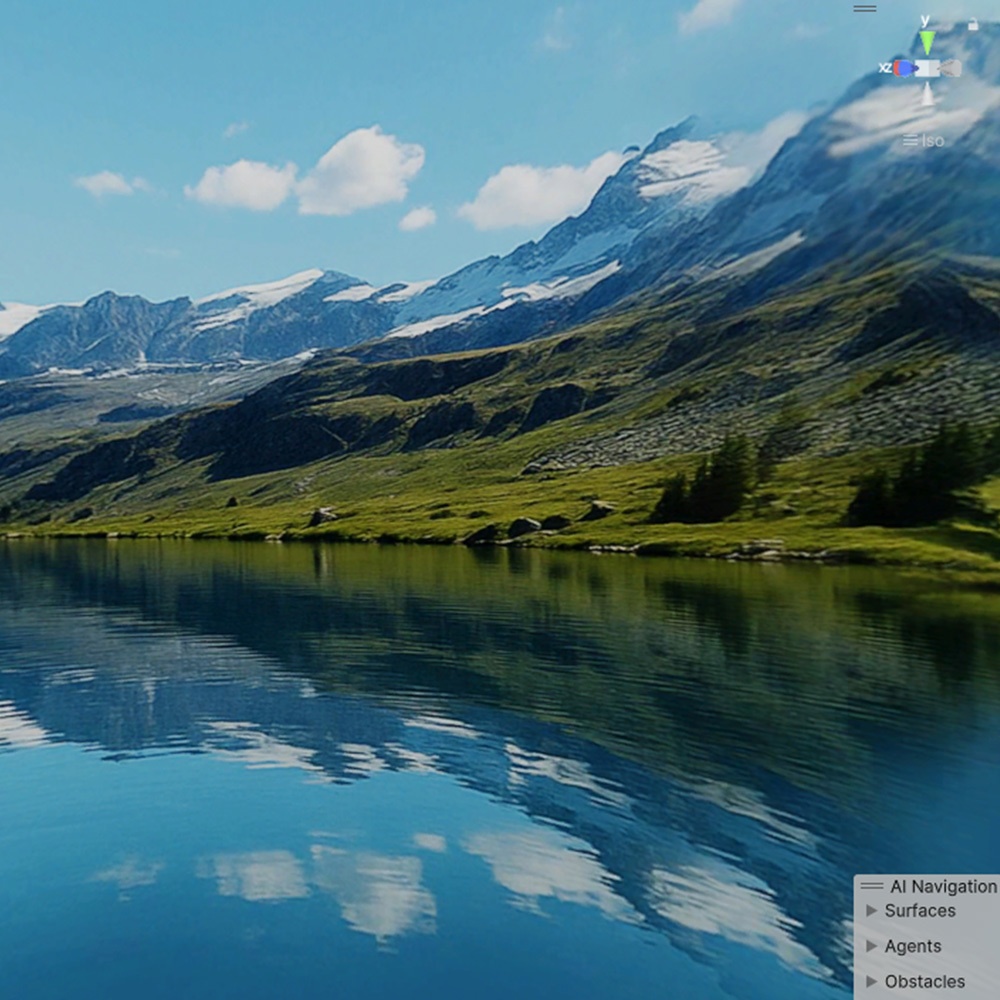Click the green Y axis cone on the gizmo
This screenshot has width=1000, height=1000.
pyautogui.click(x=927, y=42)
